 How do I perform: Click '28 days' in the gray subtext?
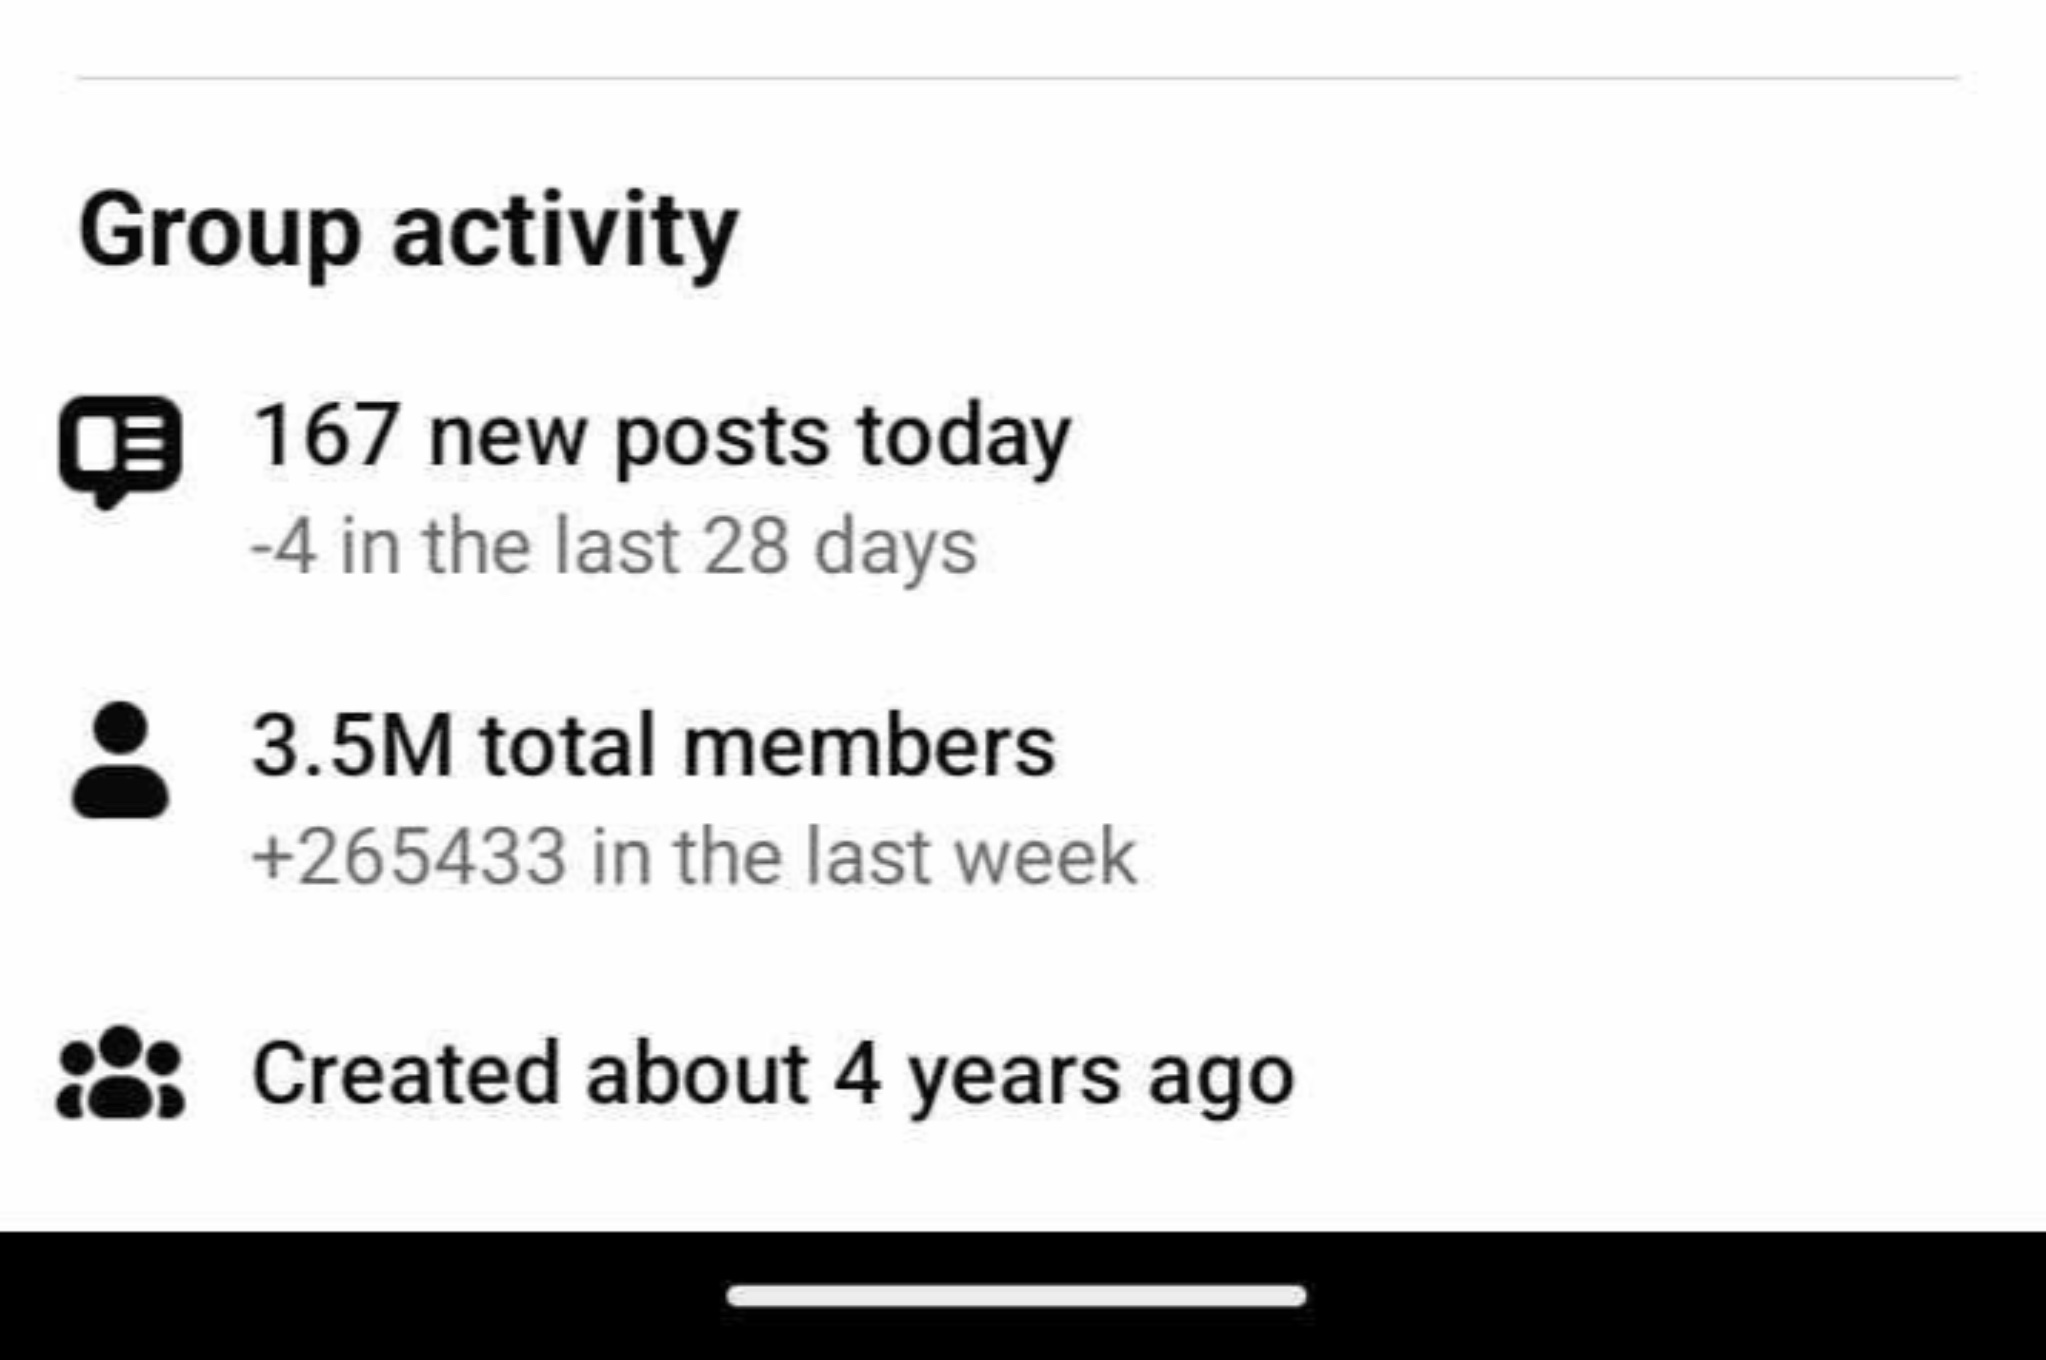(x=840, y=548)
